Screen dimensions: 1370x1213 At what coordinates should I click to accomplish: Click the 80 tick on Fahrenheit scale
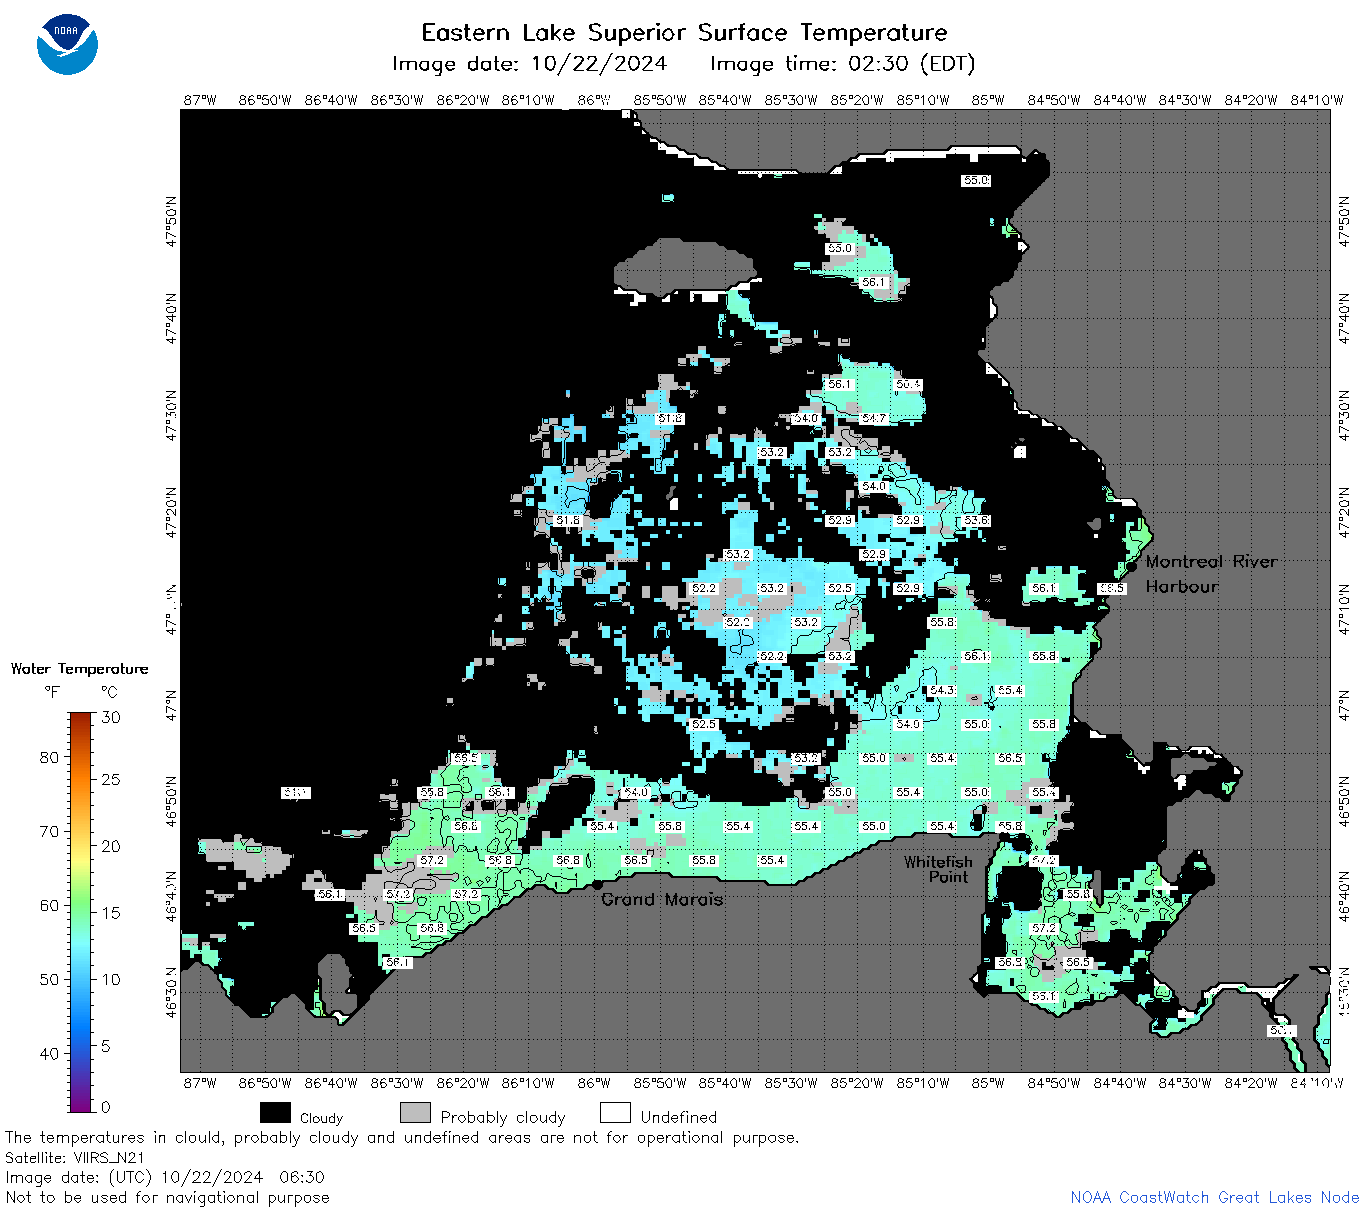pos(49,757)
